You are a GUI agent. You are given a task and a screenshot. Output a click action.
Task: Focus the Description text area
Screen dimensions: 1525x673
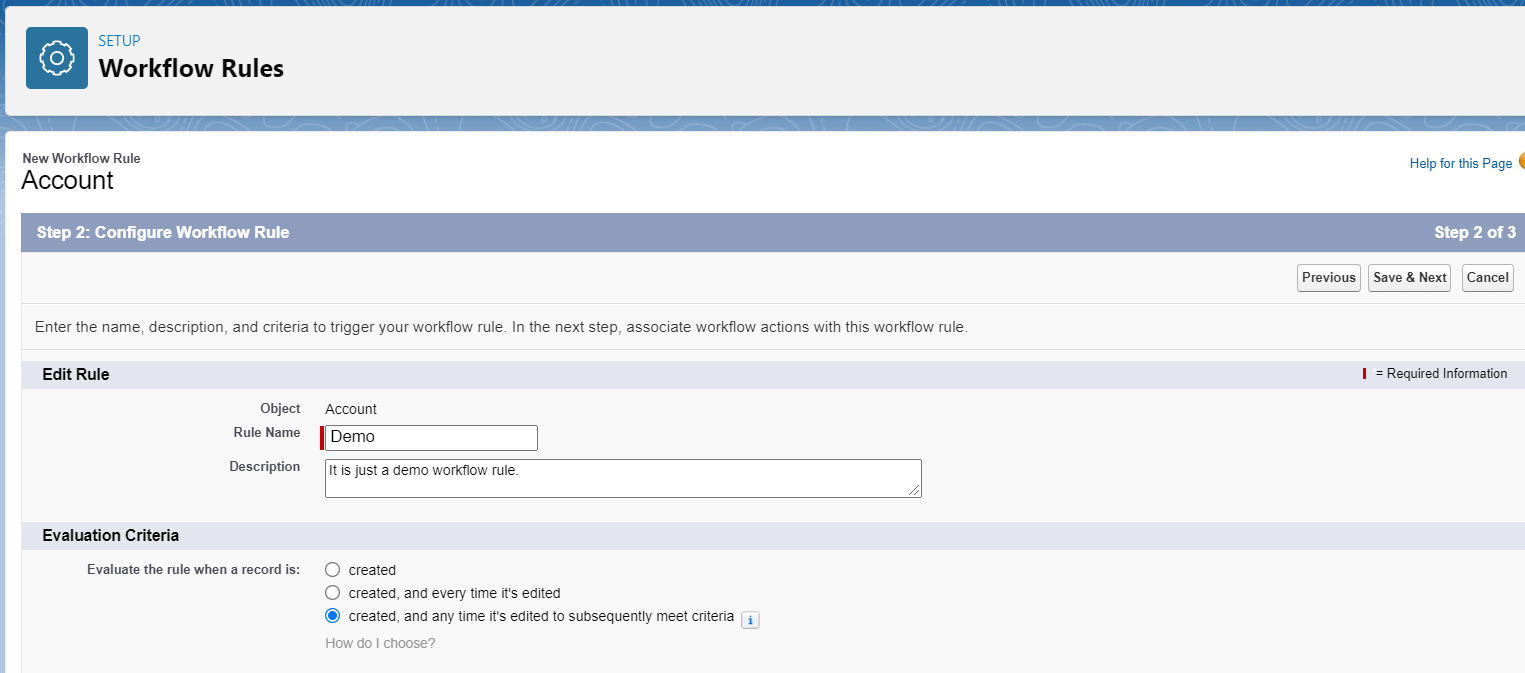click(622, 478)
